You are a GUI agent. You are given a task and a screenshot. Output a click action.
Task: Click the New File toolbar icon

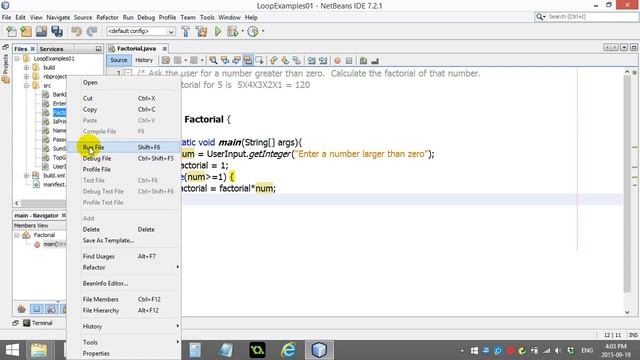pyautogui.click(x=11, y=31)
